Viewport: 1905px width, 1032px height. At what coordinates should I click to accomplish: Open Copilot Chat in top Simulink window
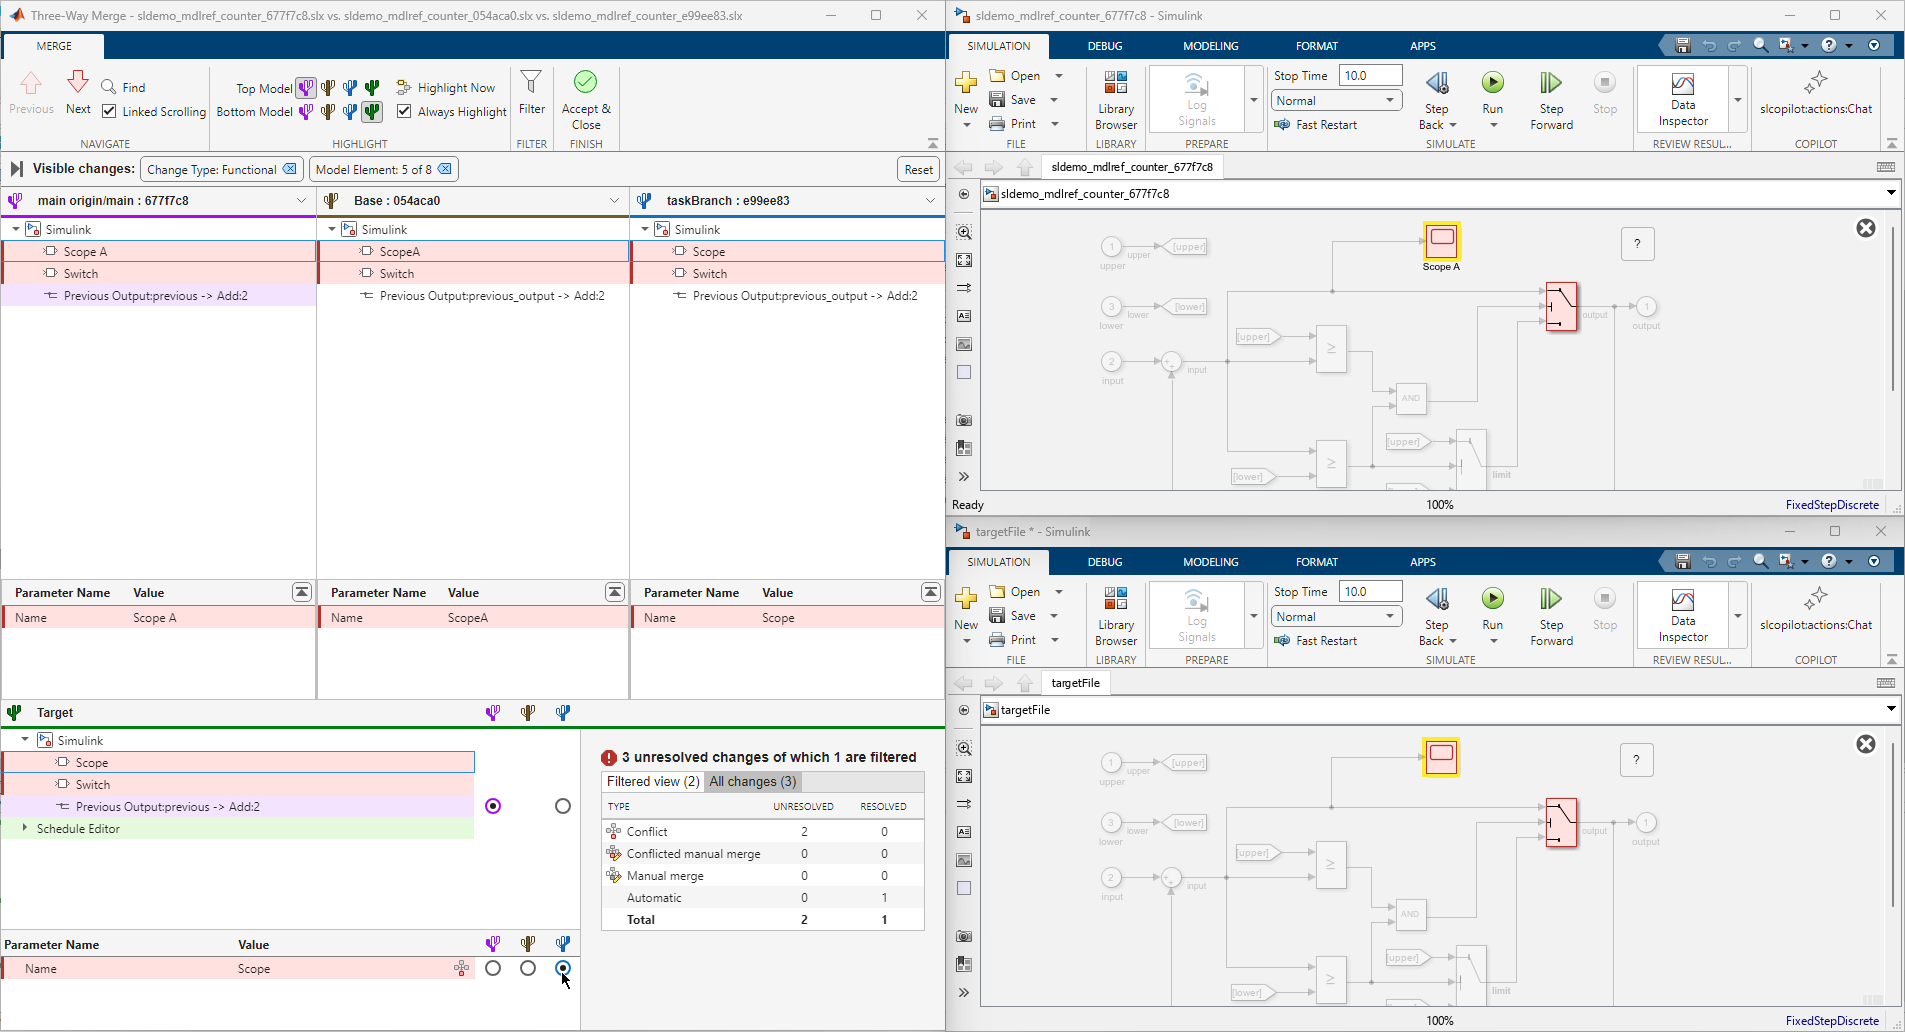pos(1816,93)
